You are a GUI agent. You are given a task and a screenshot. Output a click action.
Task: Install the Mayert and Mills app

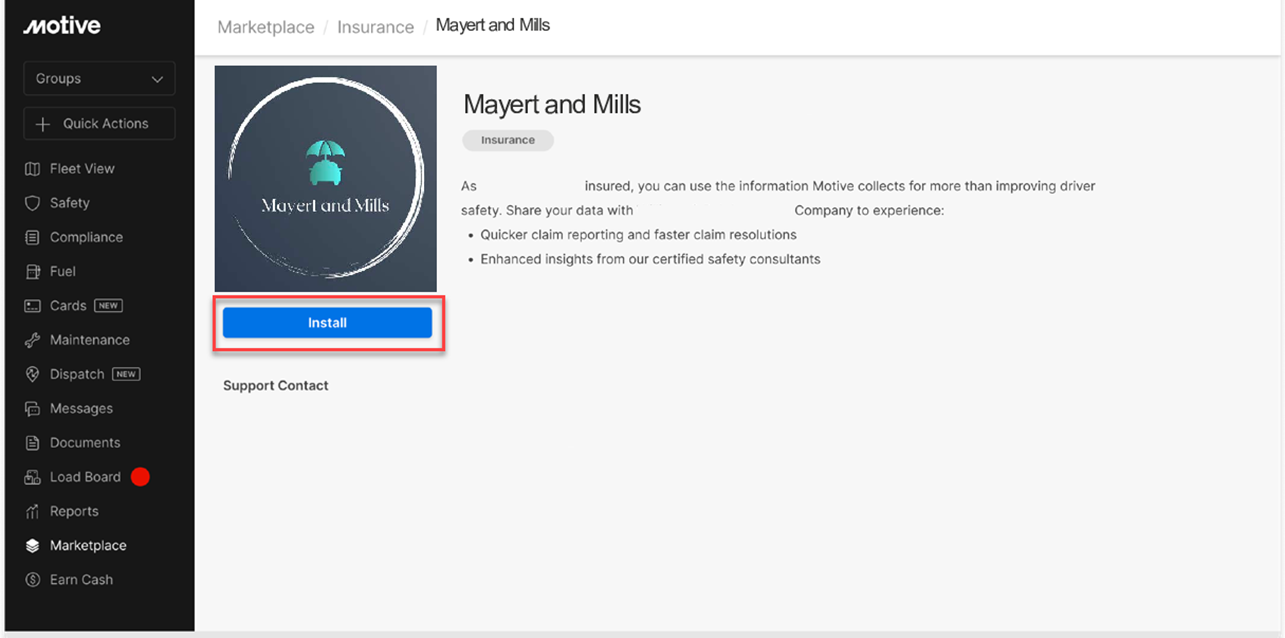[x=327, y=323]
